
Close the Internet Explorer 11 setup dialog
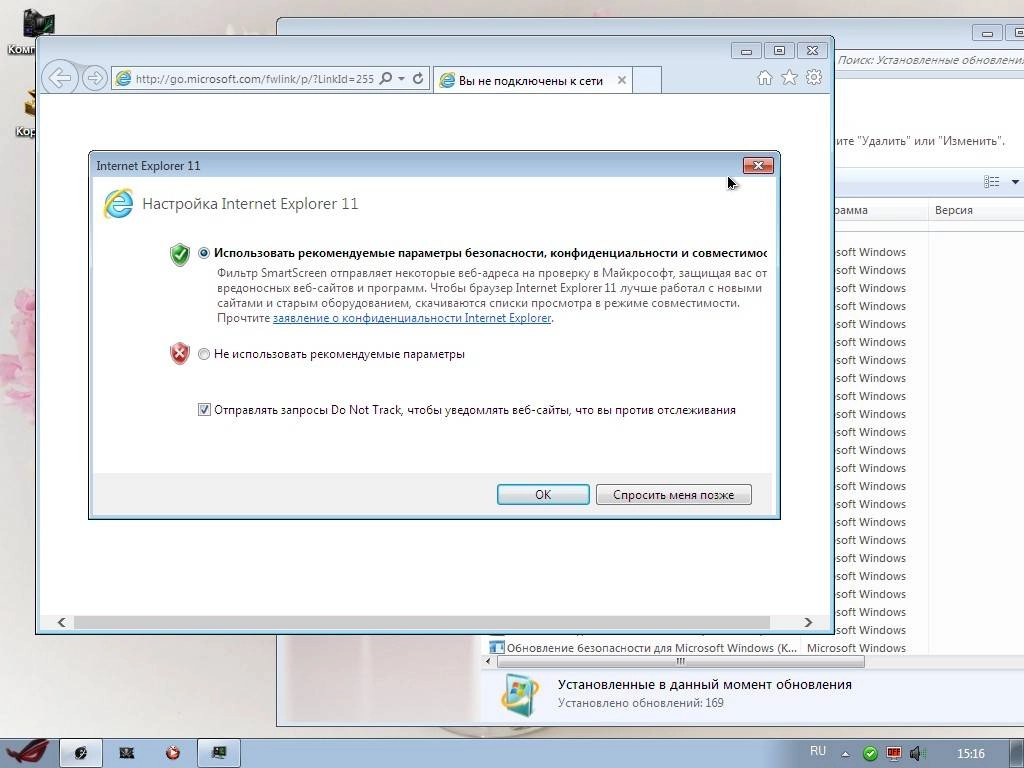[758, 165]
